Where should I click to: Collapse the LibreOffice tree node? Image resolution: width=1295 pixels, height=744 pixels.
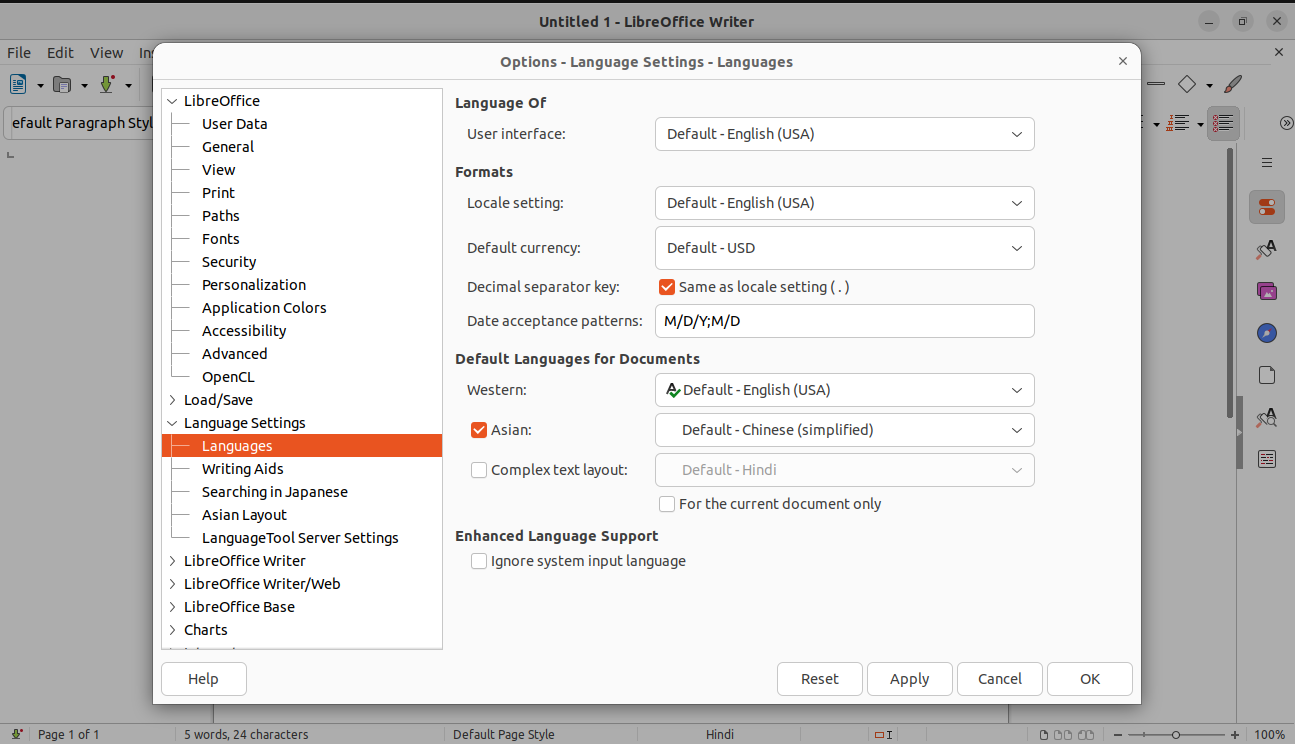[x=173, y=101]
